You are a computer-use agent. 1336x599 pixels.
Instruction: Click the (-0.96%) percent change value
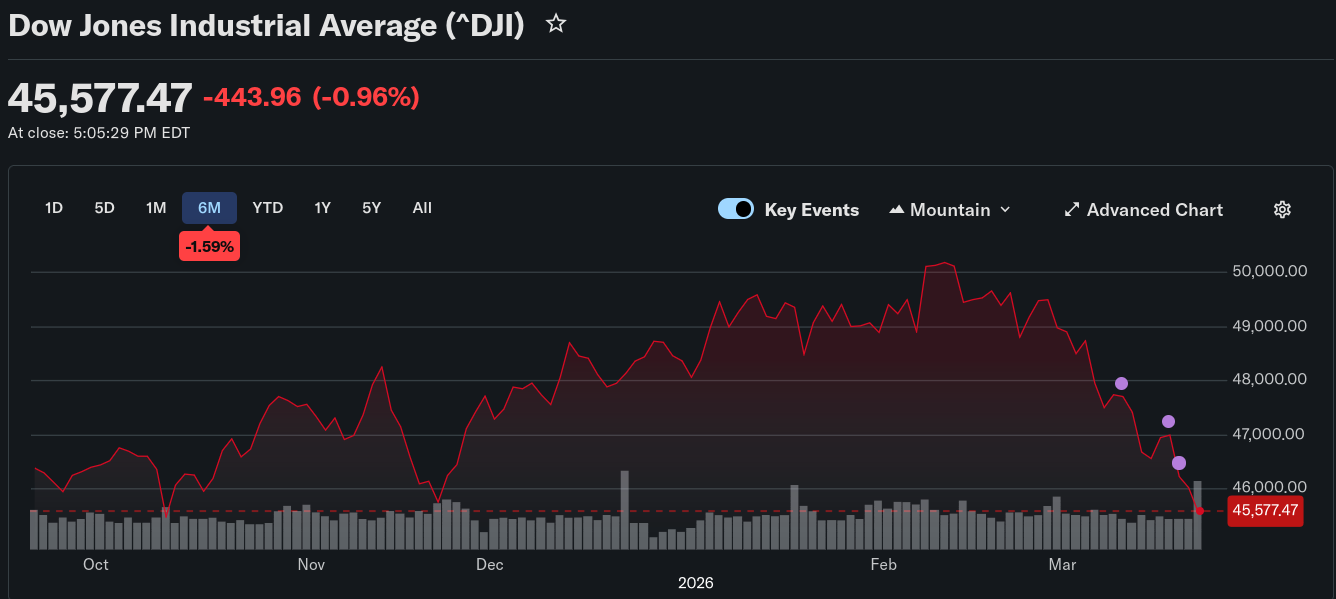pyautogui.click(x=366, y=97)
